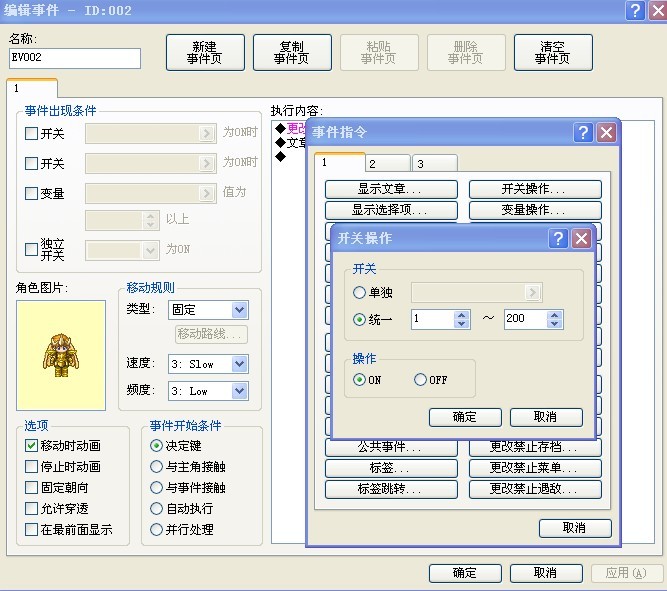Close the 事件指令 dialog

coord(606,133)
